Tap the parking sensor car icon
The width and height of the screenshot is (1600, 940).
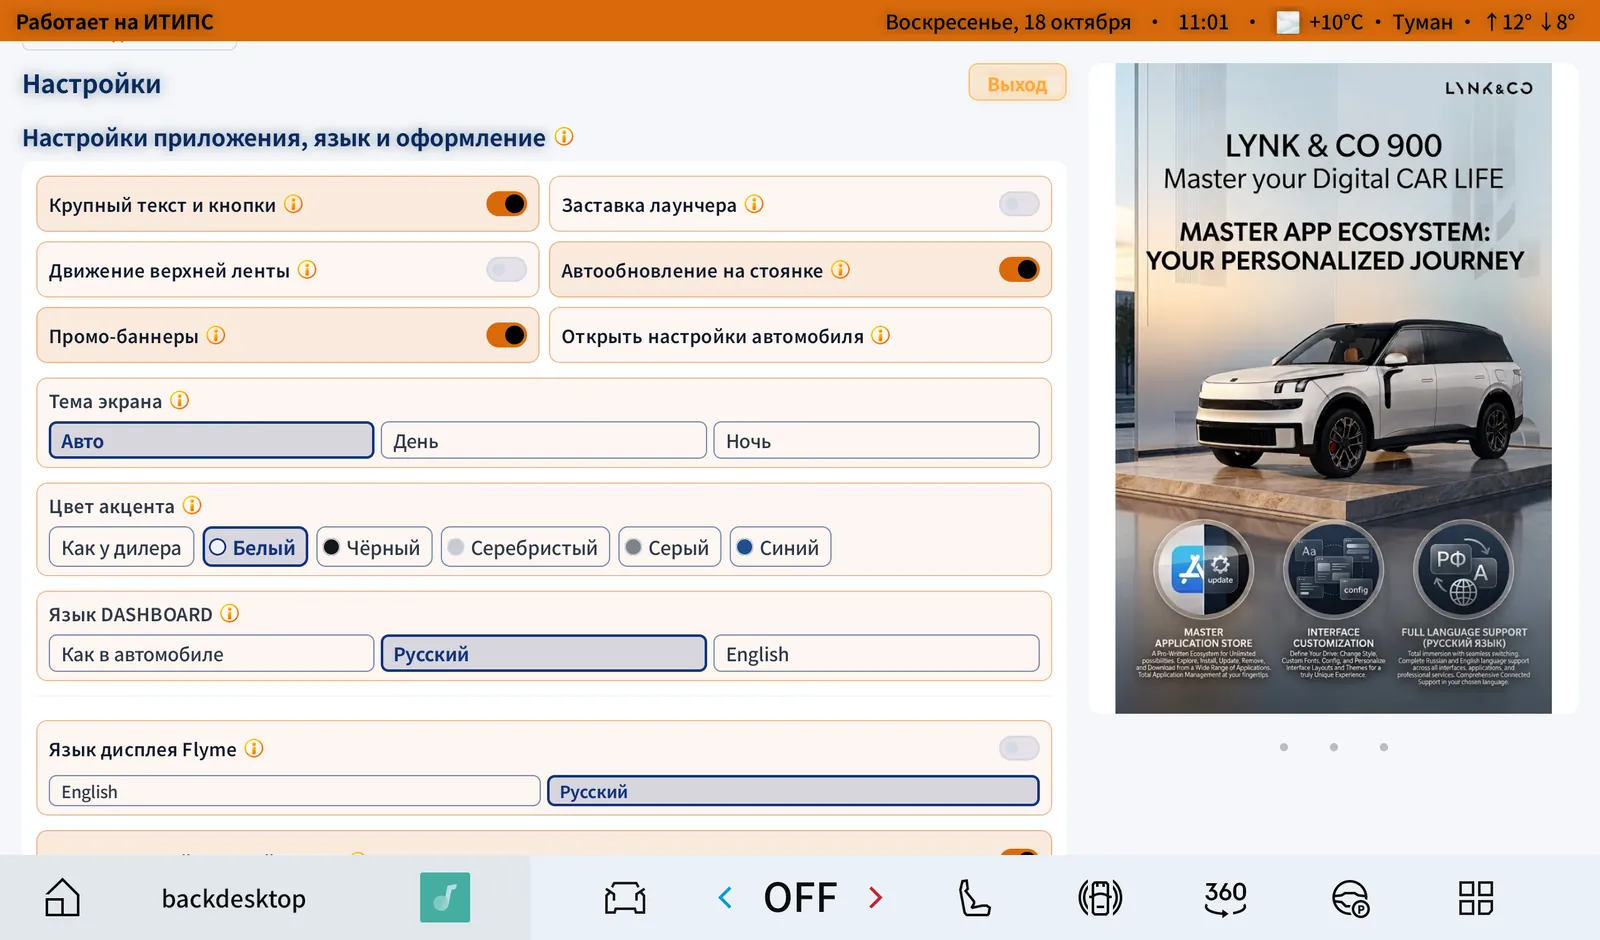tap(1100, 897)
